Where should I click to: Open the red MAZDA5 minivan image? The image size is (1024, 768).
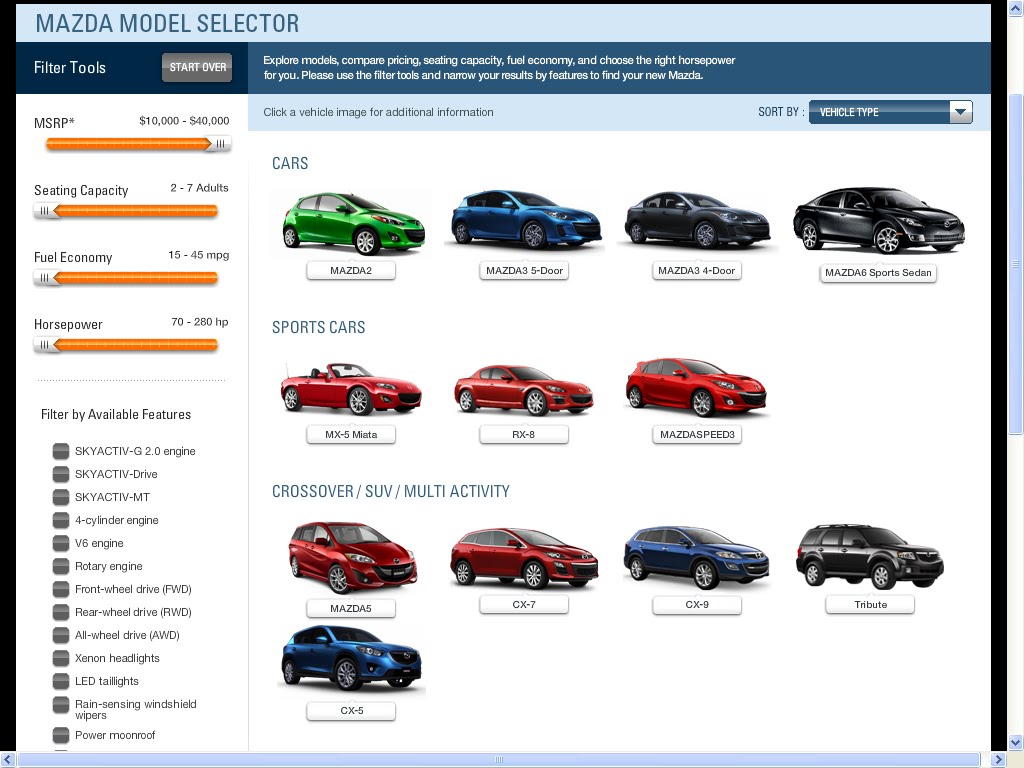pyautogui.click(x=353, y=556)
